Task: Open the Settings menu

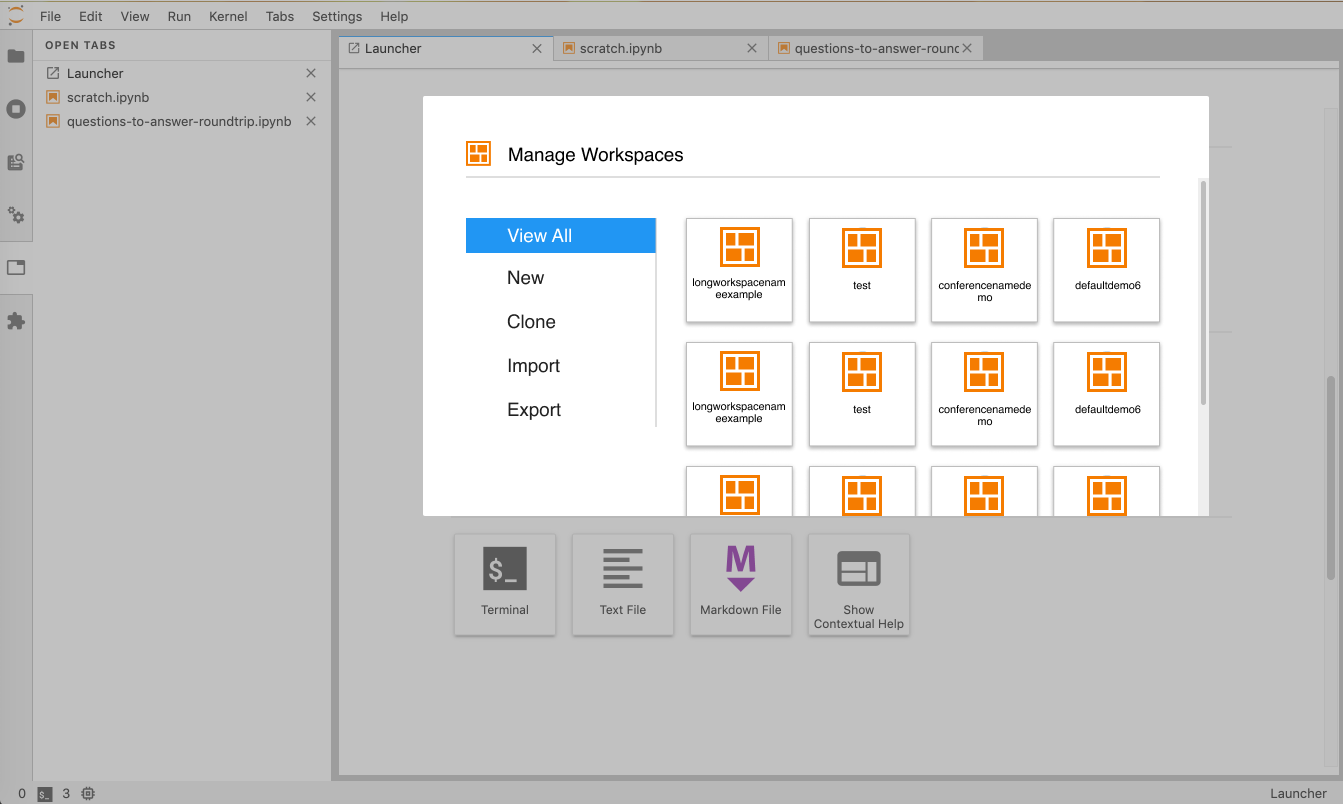Action: (x=336, y=16)
